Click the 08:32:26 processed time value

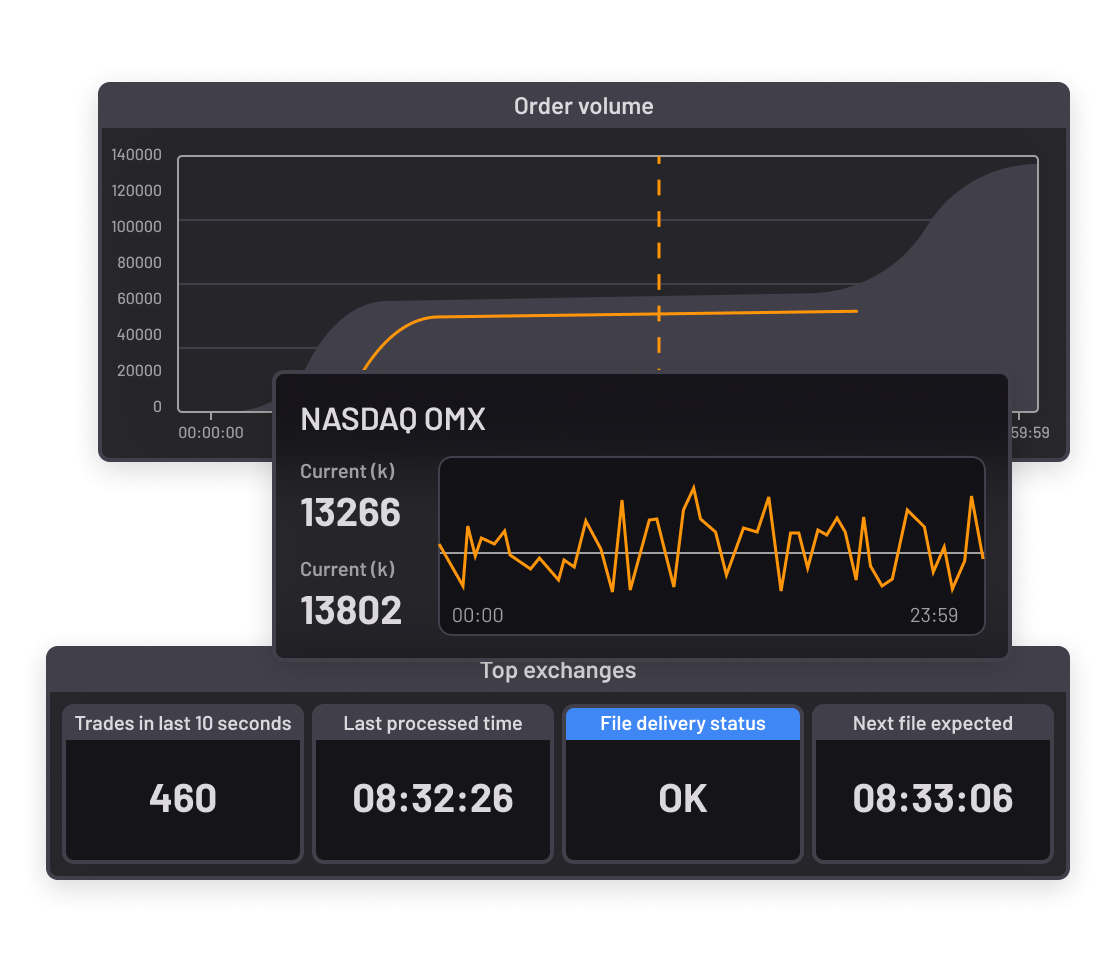pyautogui.click(x=433, y=799)
